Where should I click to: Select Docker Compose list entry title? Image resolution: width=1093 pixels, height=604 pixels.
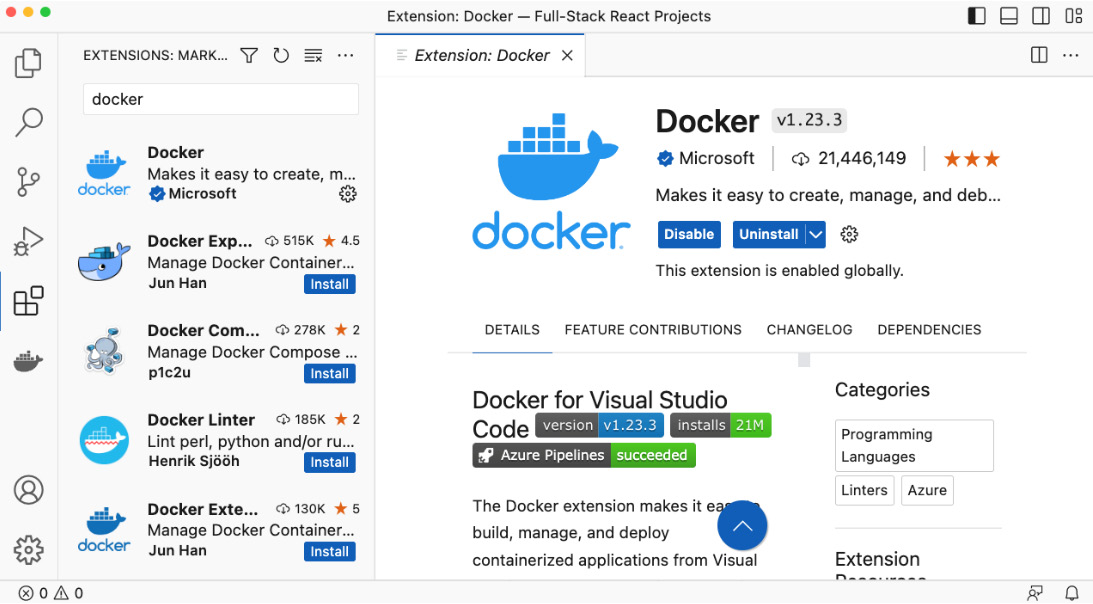coord(203,330)
